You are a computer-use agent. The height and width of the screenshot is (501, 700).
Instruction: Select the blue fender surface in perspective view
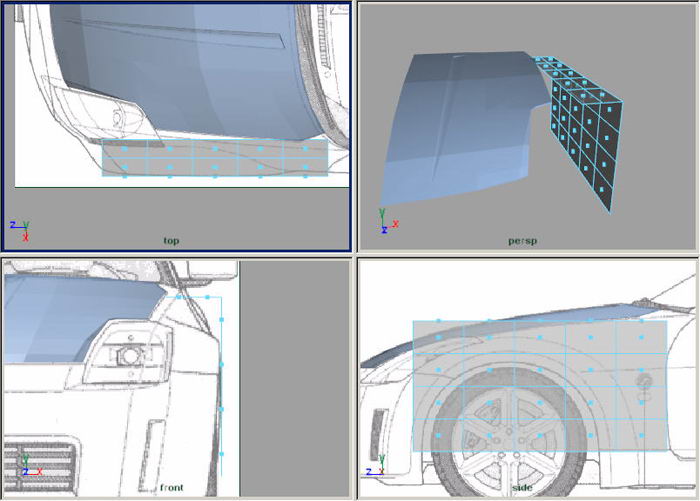coord(460,130)
